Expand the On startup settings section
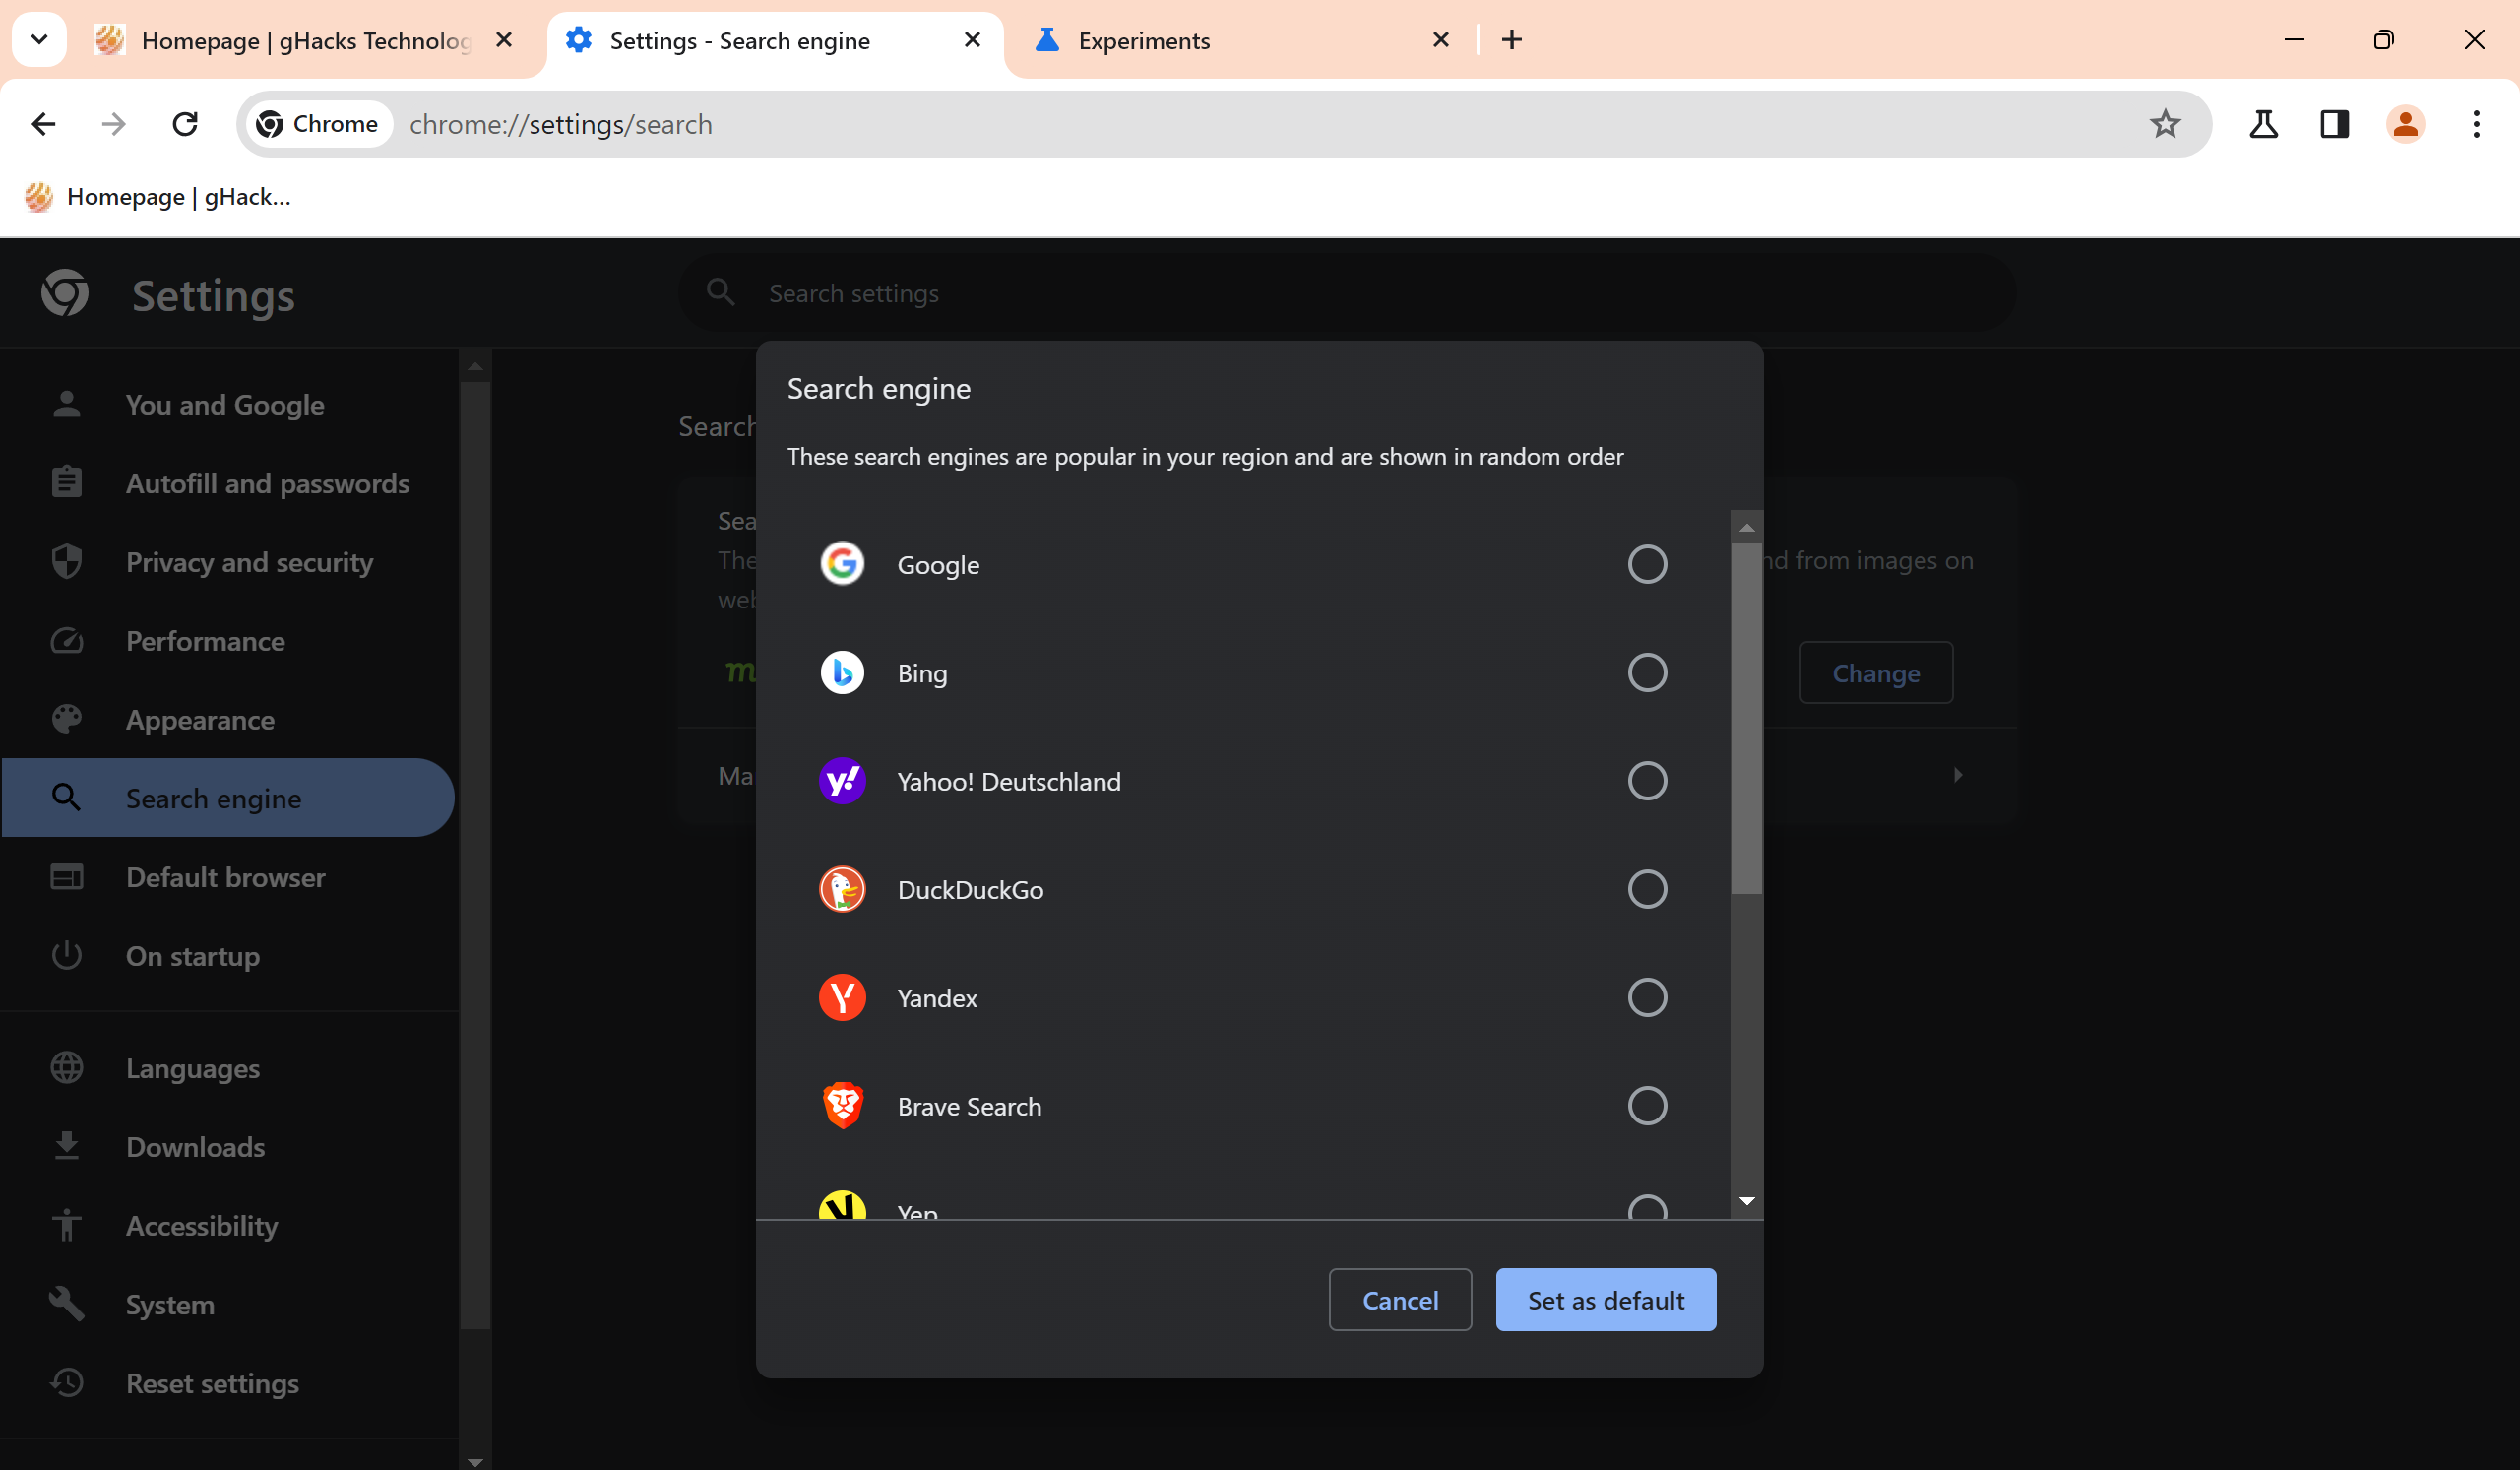The width and height of the screenshot is (2520, 1470). coord(192,955)
